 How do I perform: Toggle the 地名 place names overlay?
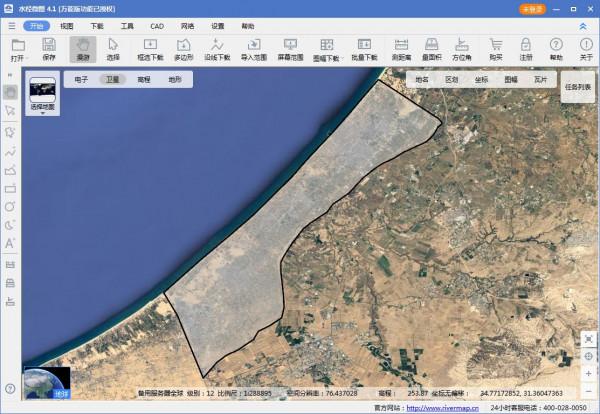(422, 78)
